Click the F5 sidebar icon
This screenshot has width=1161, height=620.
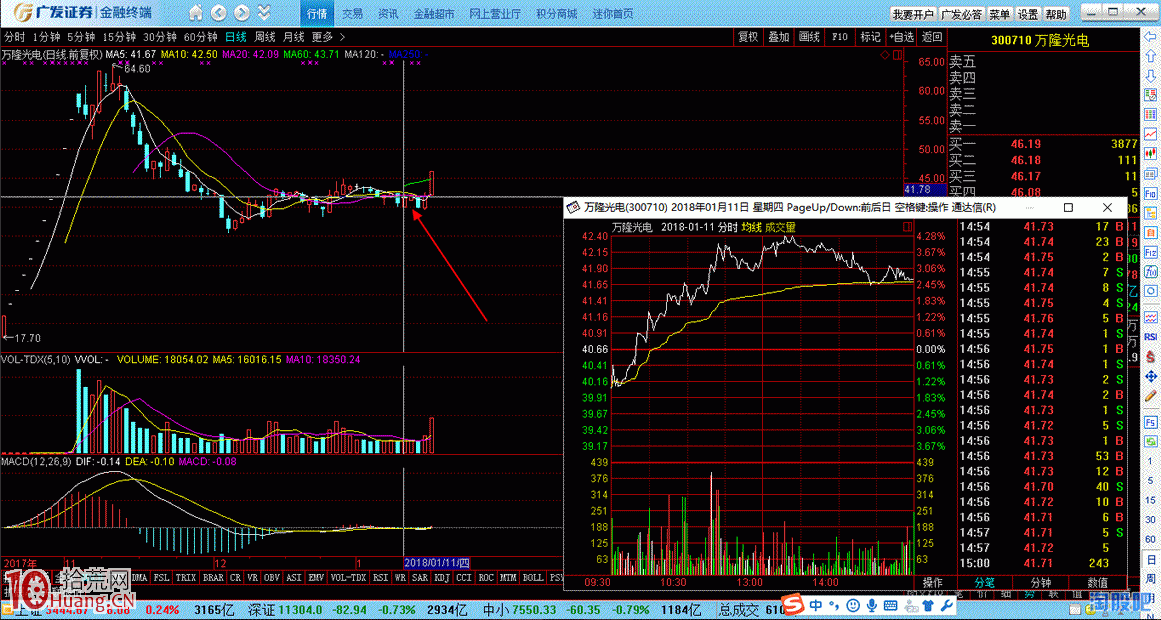coord(1151,422)
